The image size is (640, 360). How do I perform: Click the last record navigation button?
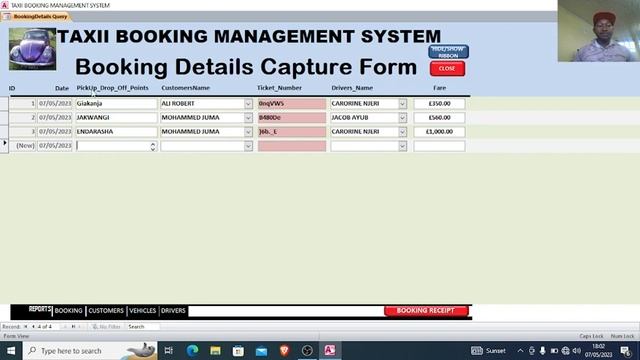pyautogui.click(x=73, y=327)
